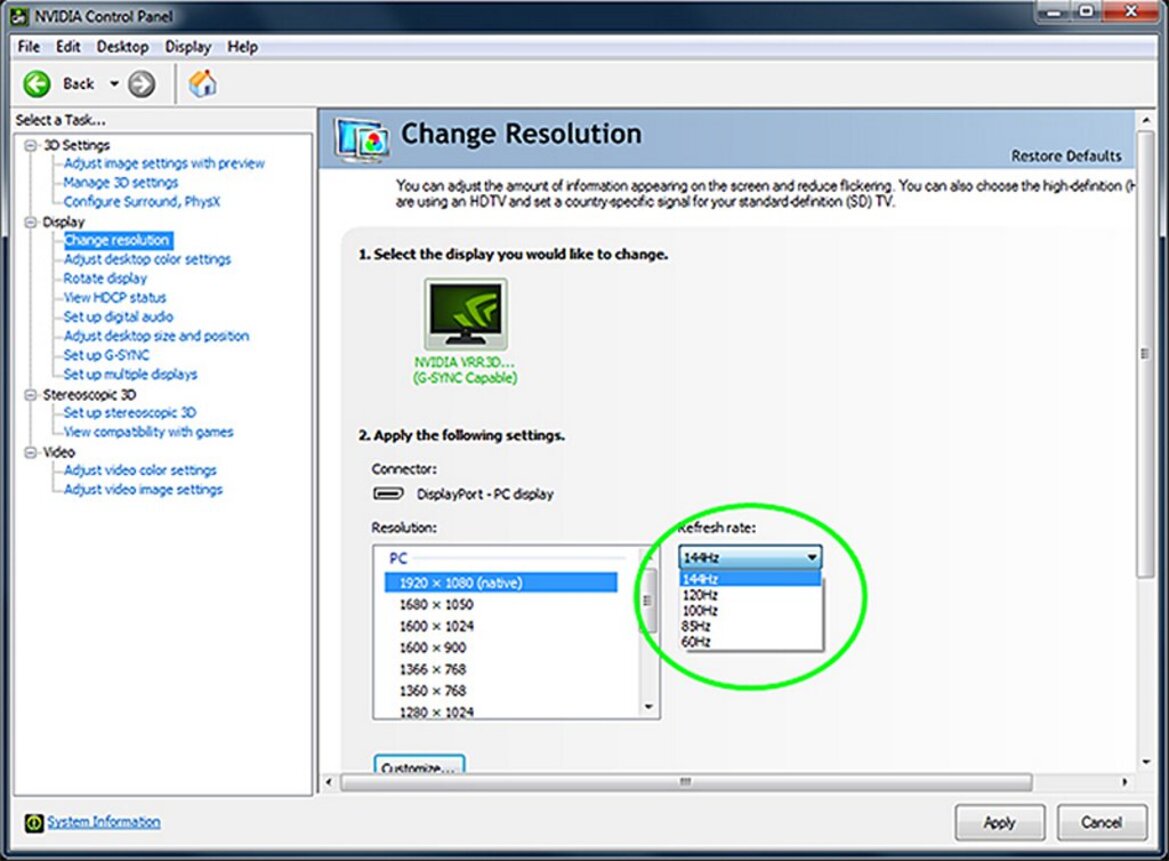
Task: Click the Change Resolution header icon
Action: pos(362,140)
